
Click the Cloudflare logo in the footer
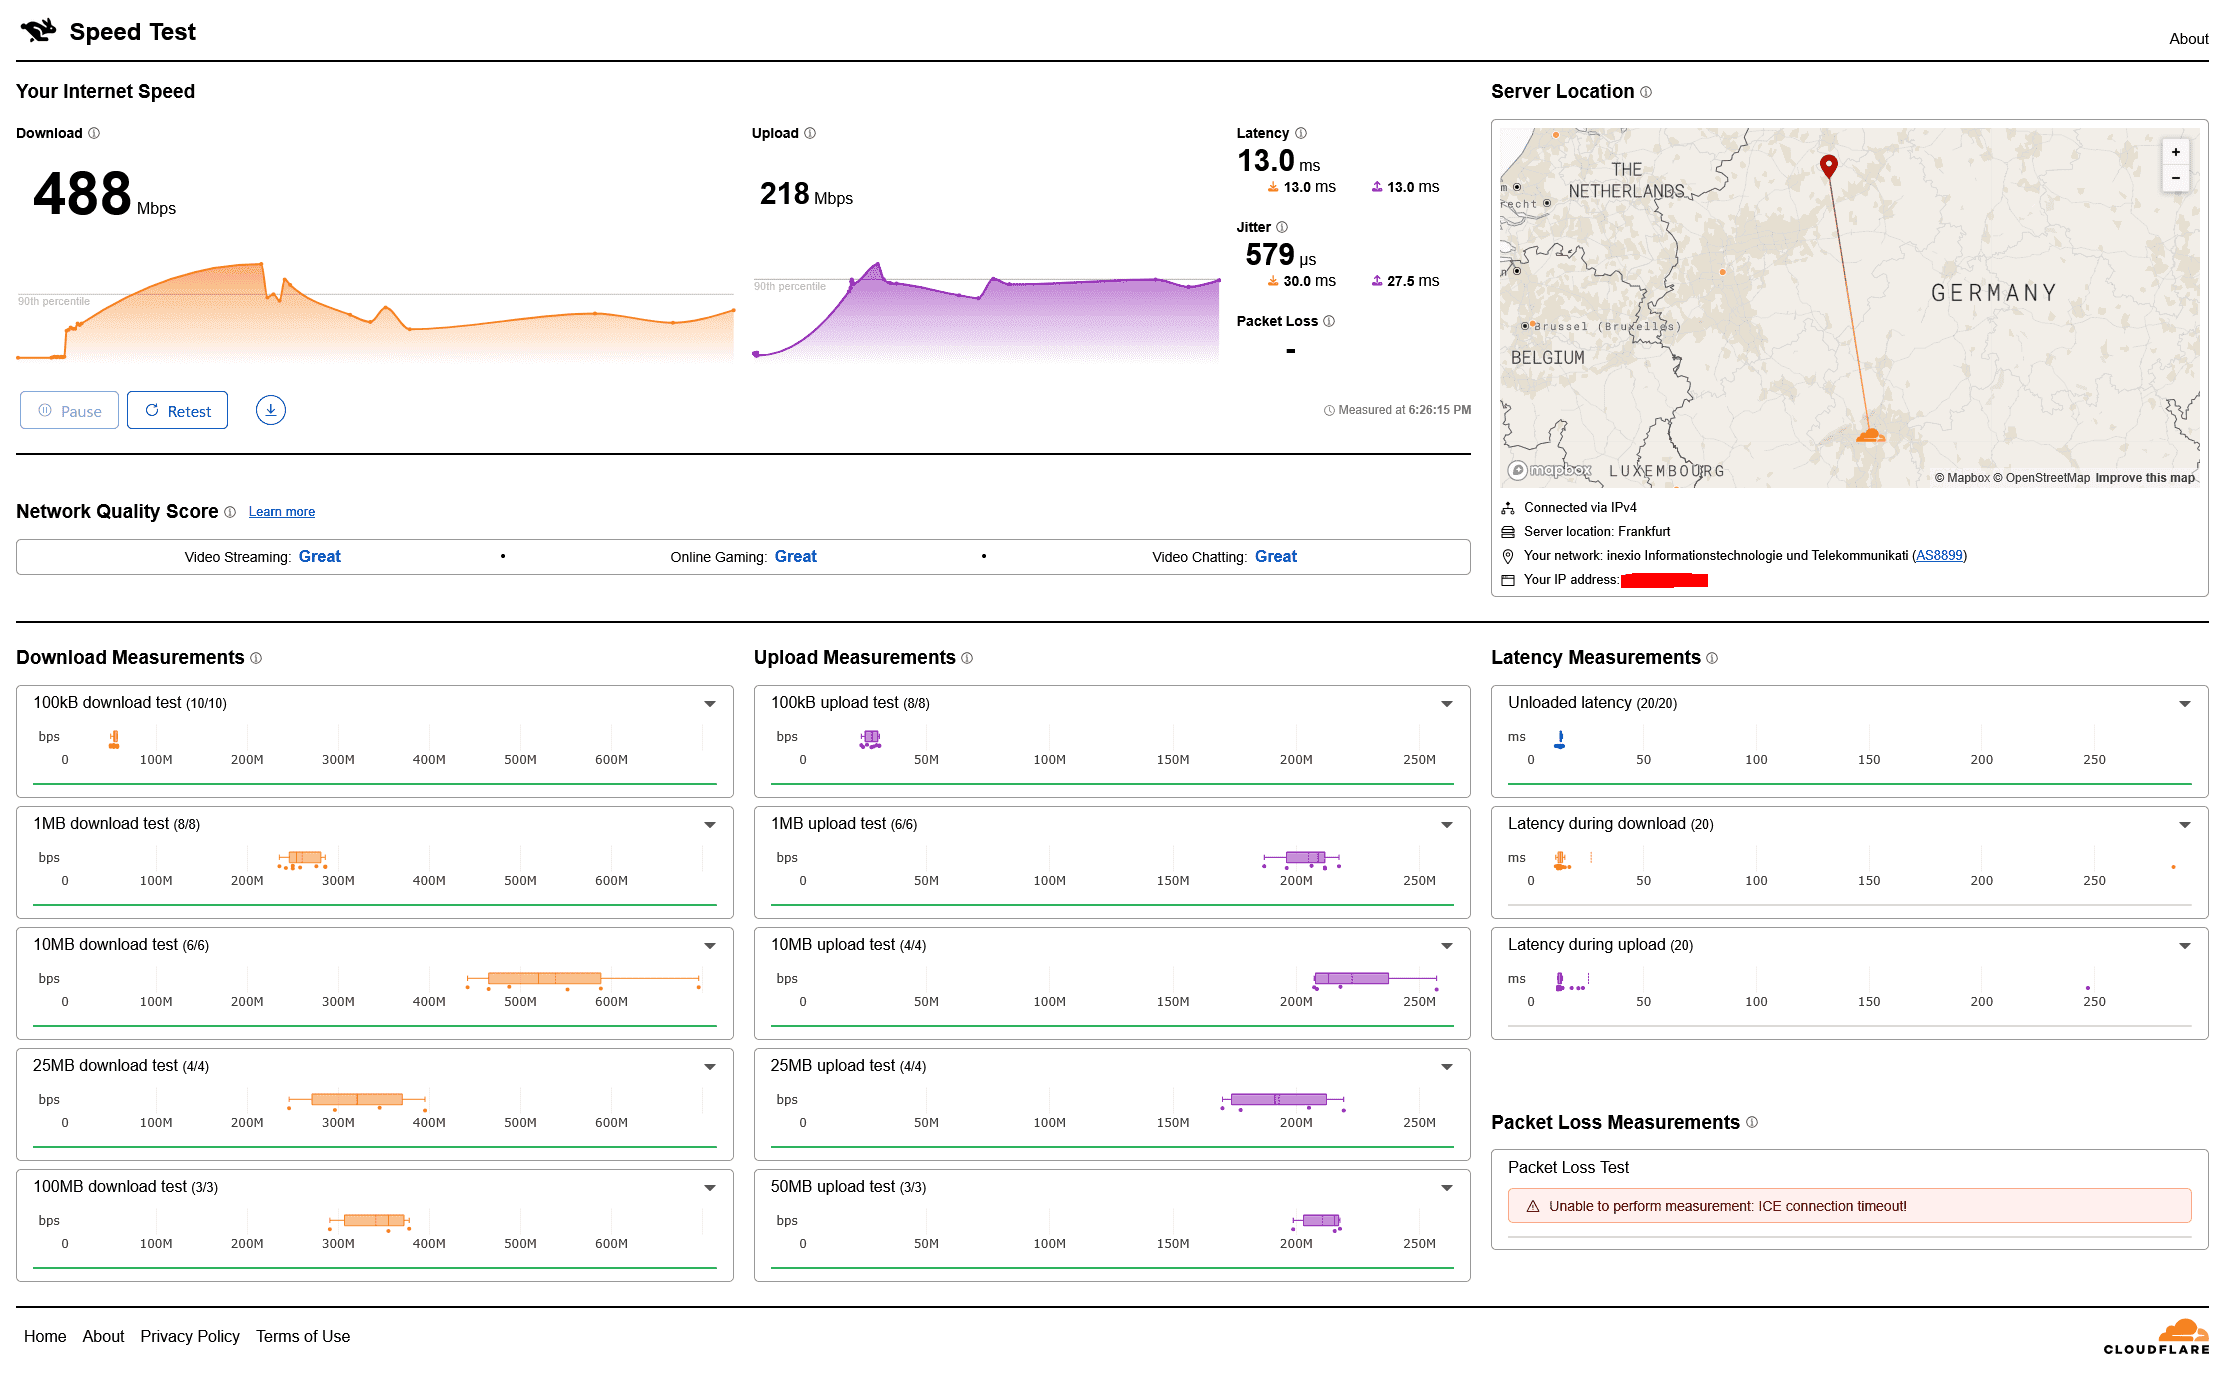[x=2157, y=1337]
